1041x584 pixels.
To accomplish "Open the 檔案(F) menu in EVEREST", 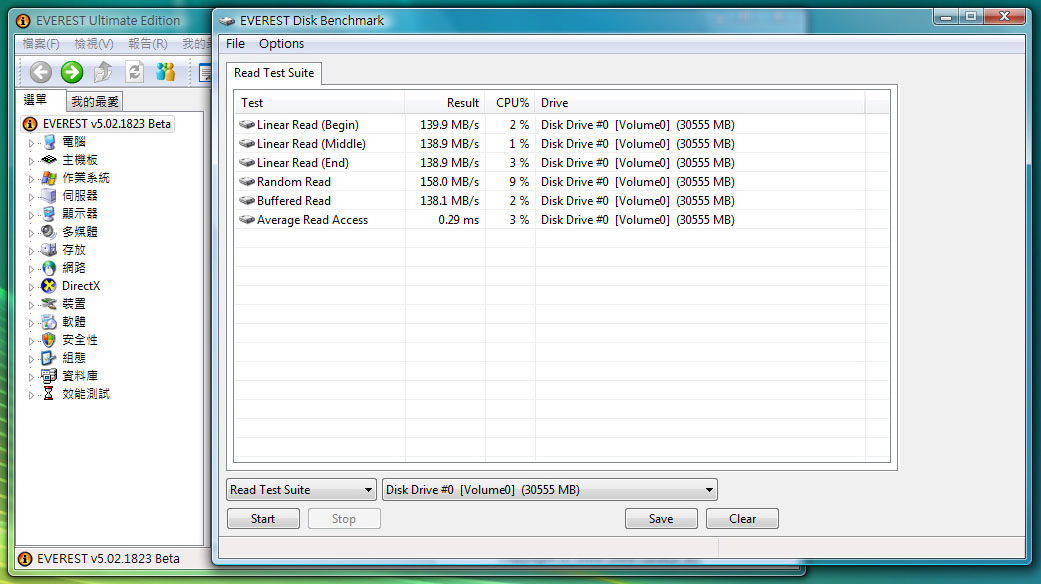I will coord(40,44).
